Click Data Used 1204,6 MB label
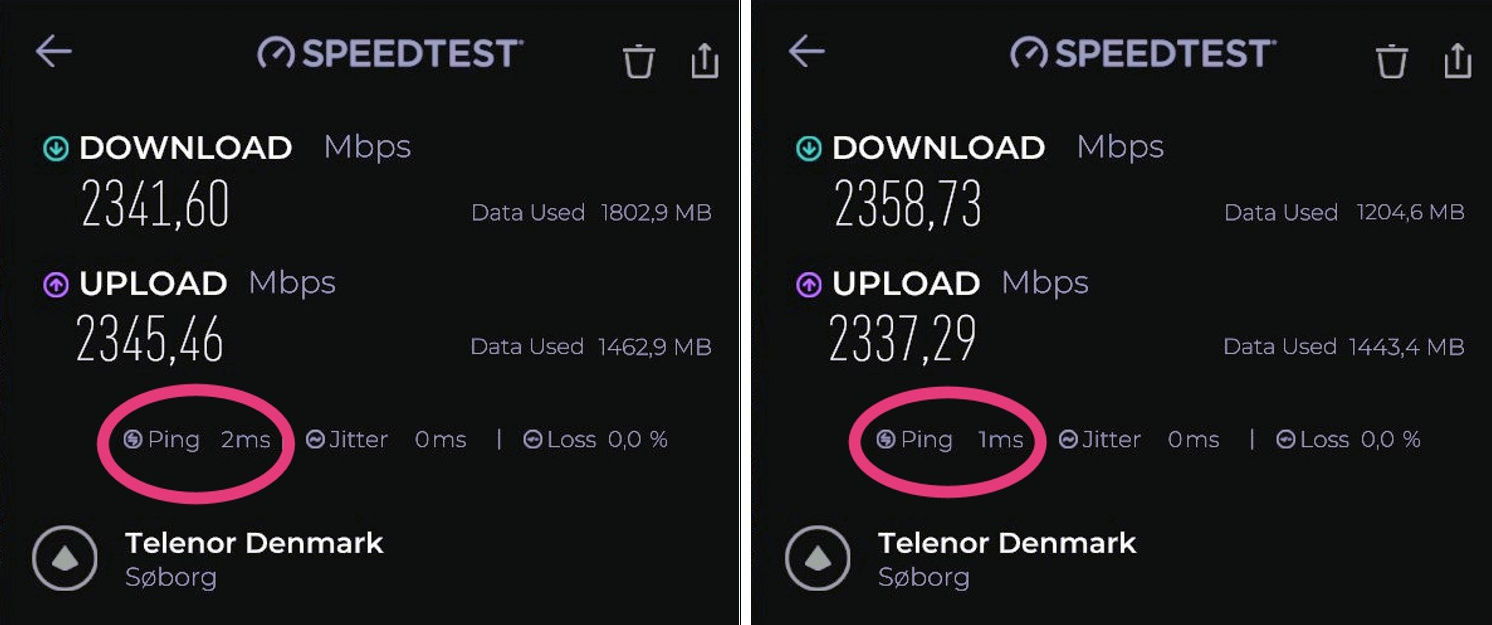Viewport: 1492px width, 625px height. click(1344, 212)
